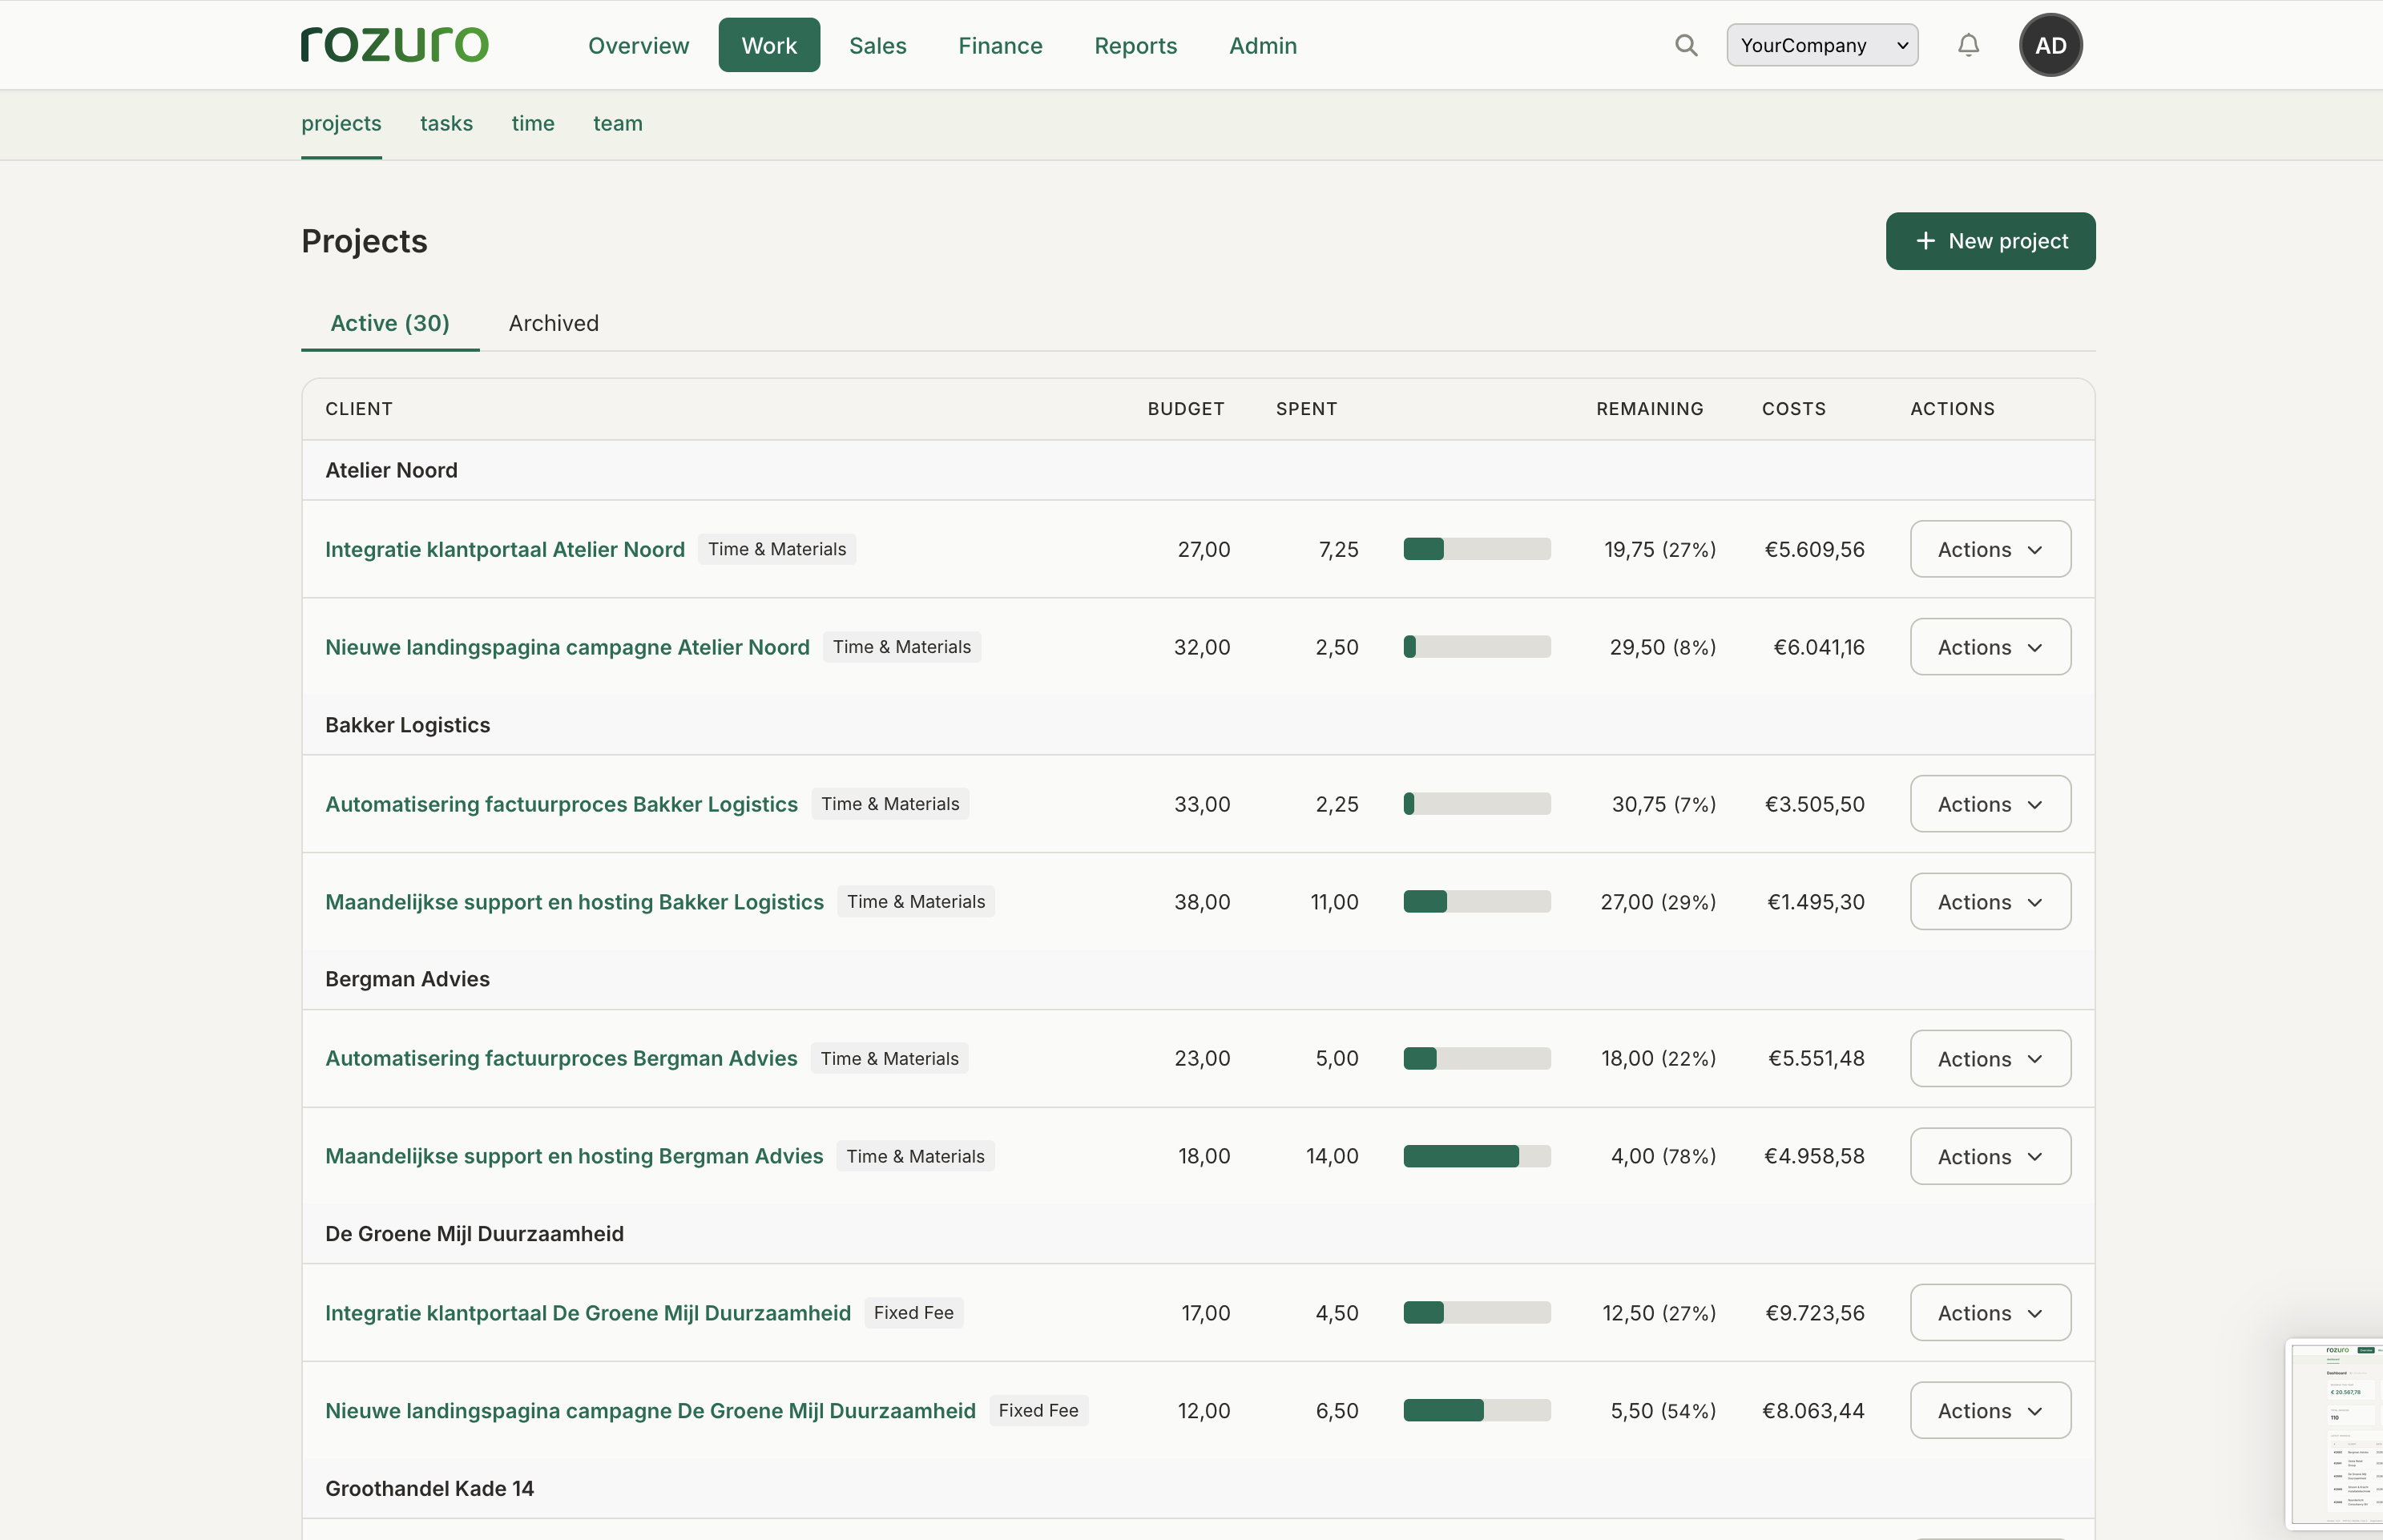The height and width of the screenshot is (1540, 2383).
Task: Click the SPENT column header
Action: pos(1306,409)
